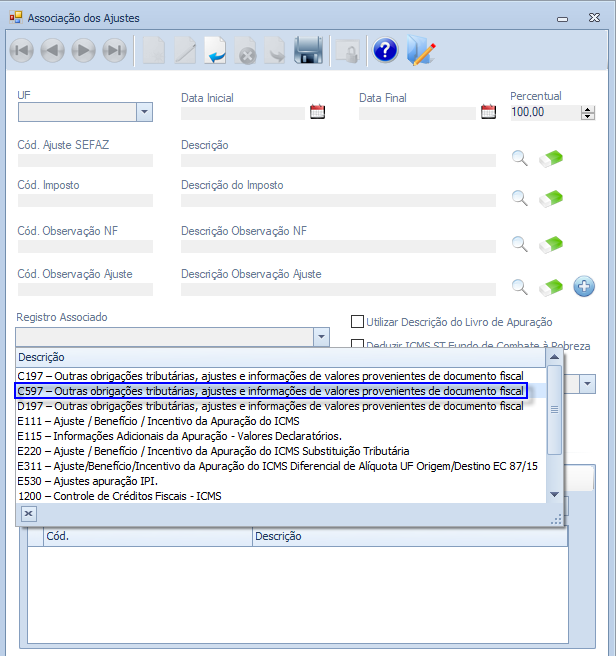This screenshot has width=616, height=656.
Task: Focus the Percentual value field
Action: (x=545, y=112)
